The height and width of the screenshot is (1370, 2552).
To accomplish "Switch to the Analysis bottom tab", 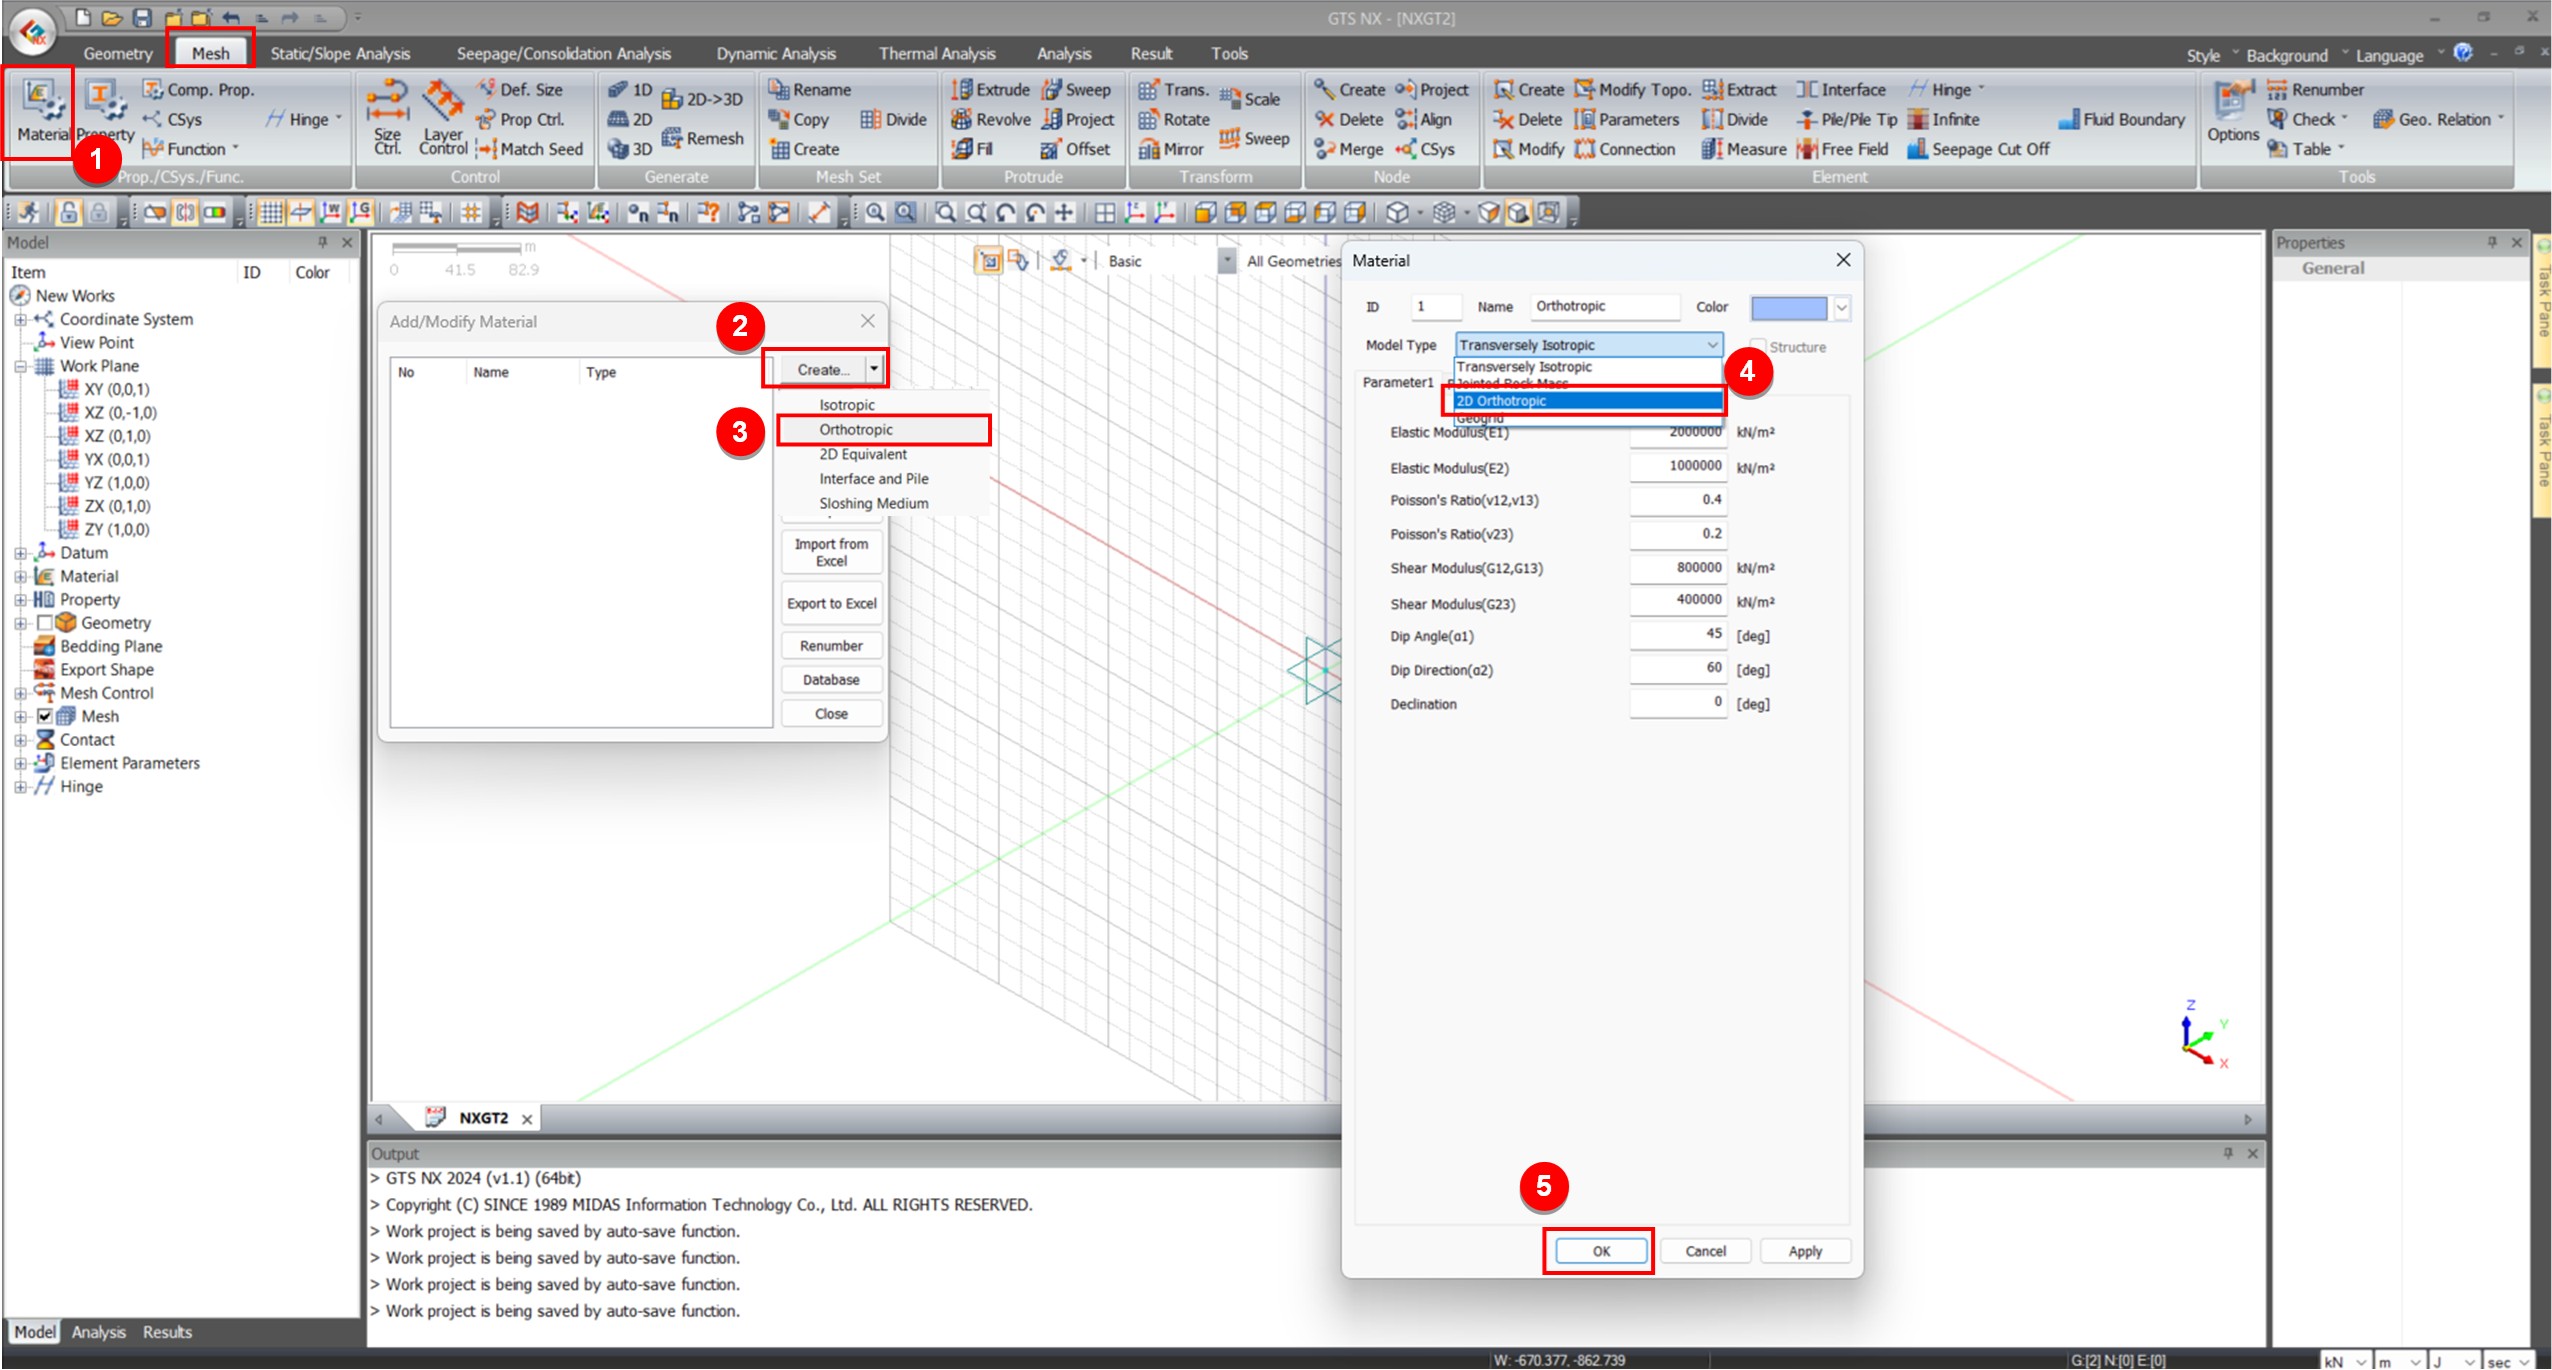I will (99, 1332).
